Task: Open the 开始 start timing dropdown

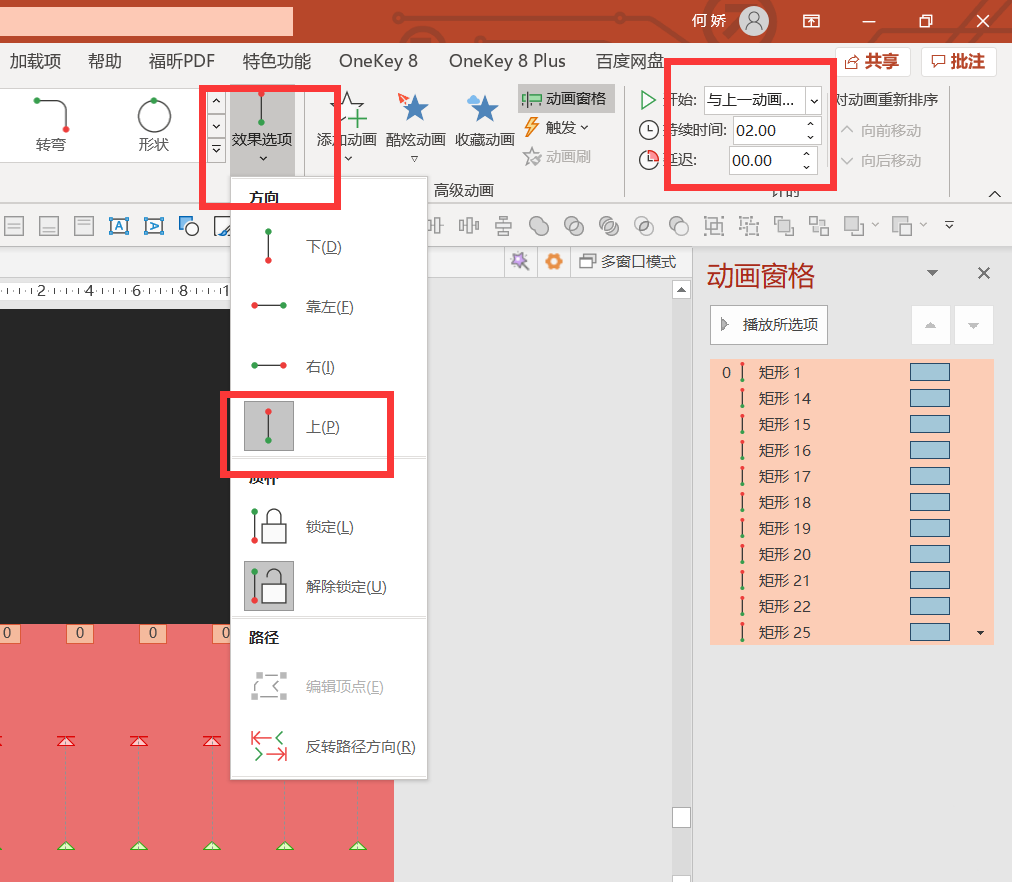Action: [814, 99]
